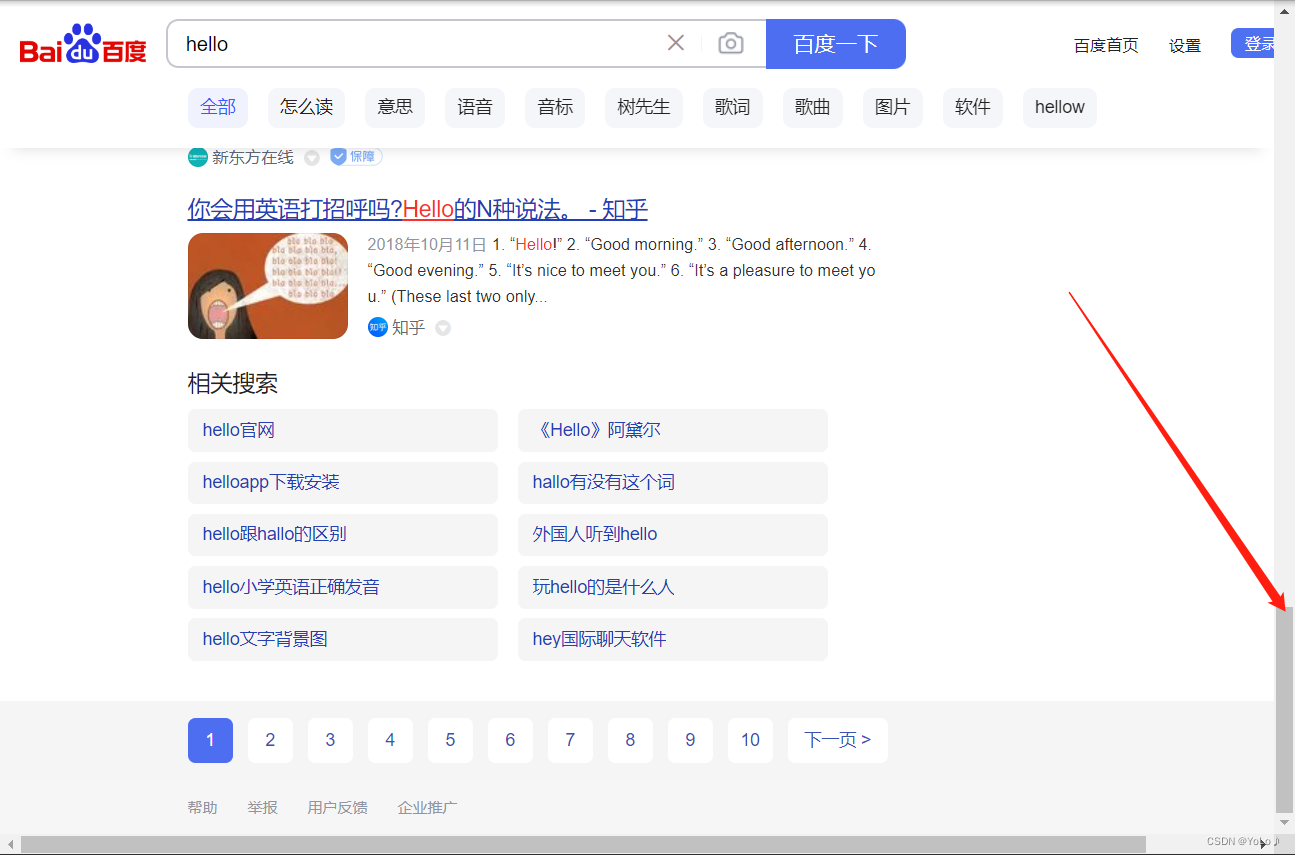Click related search hello文字背景图

tap(343, 639)
